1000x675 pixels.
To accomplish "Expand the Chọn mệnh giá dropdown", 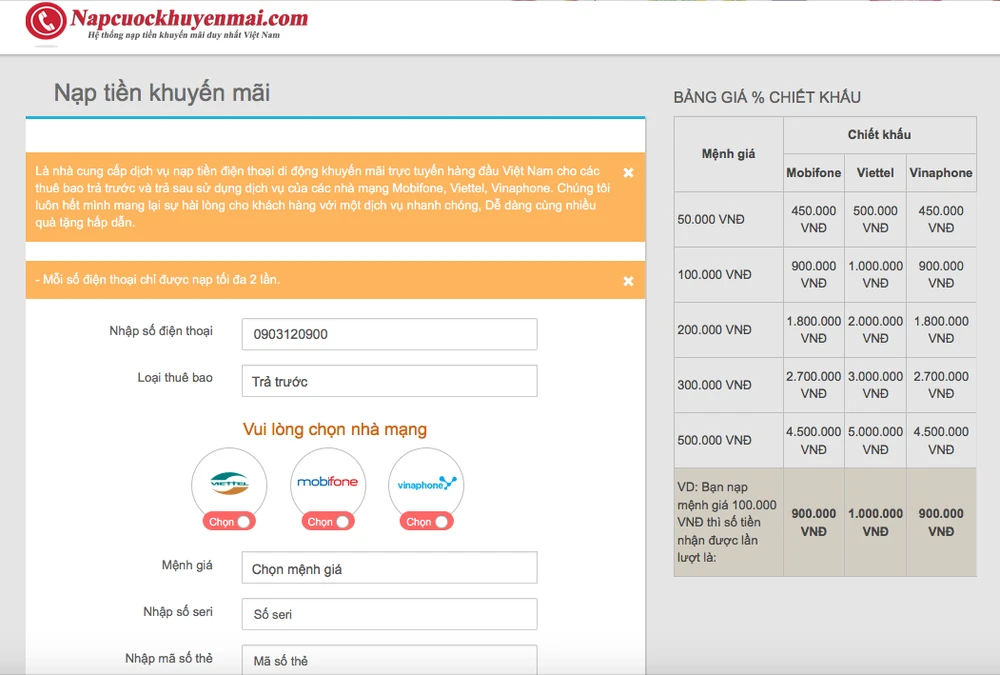I will pyautogui.click(x=389, y=568).
